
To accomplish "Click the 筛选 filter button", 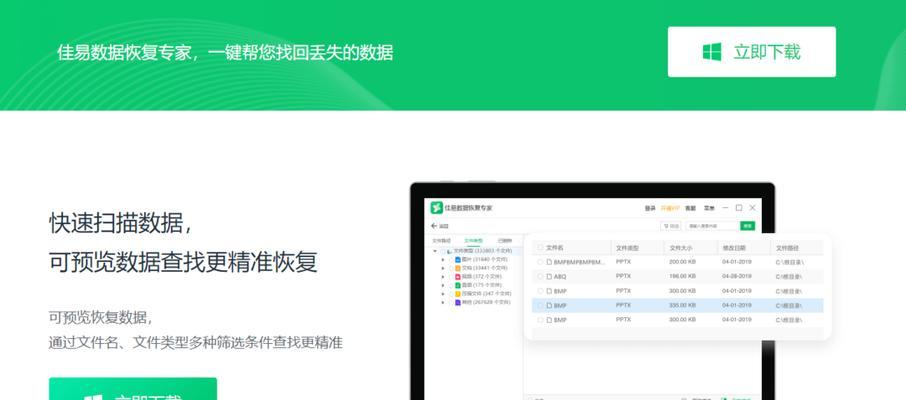I will (670, 226).
